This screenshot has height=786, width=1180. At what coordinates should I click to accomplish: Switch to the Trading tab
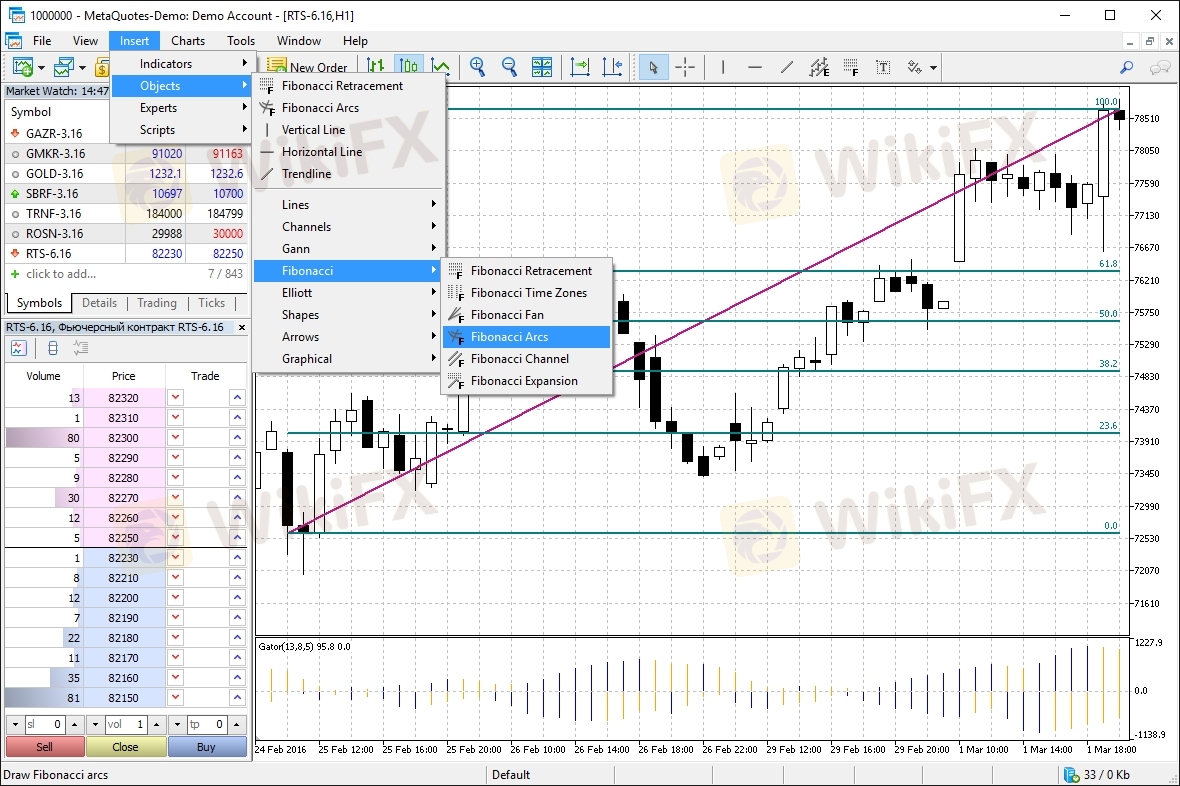point(157,303)
